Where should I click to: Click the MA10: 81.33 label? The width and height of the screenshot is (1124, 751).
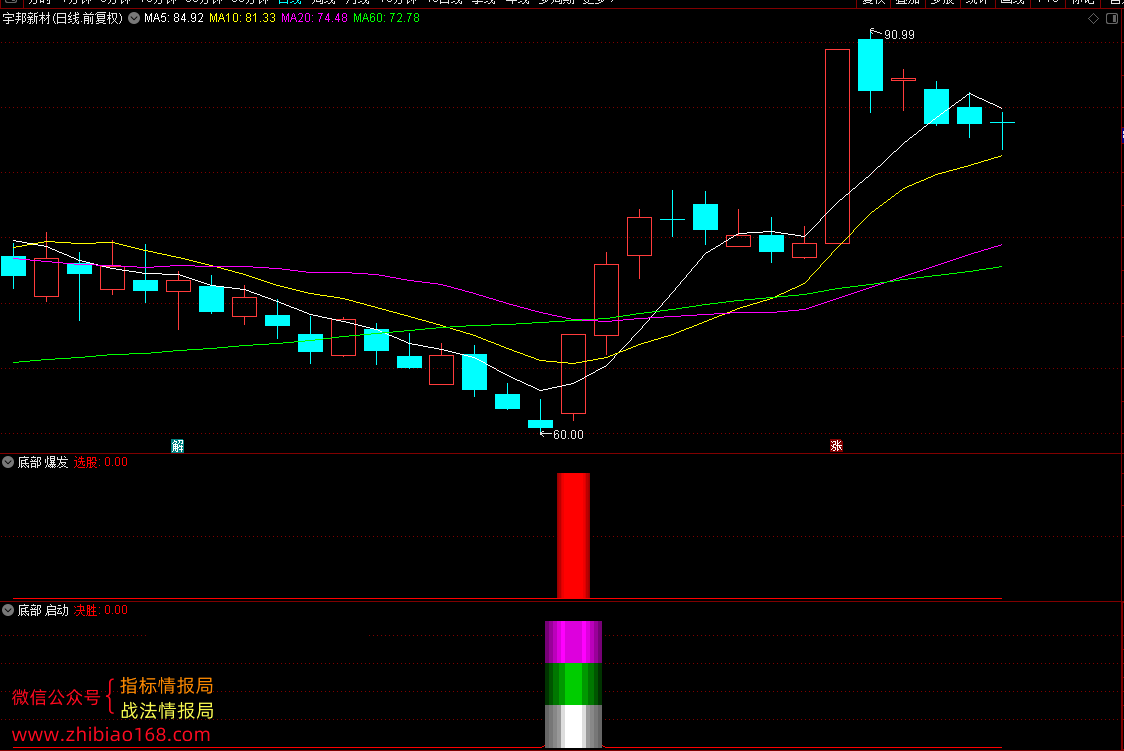242,18
